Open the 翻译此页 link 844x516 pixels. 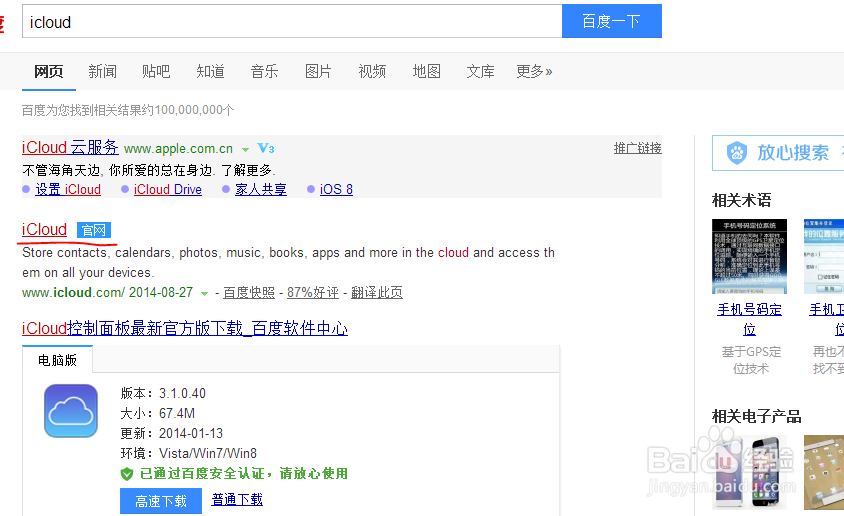tap(377, 293)
